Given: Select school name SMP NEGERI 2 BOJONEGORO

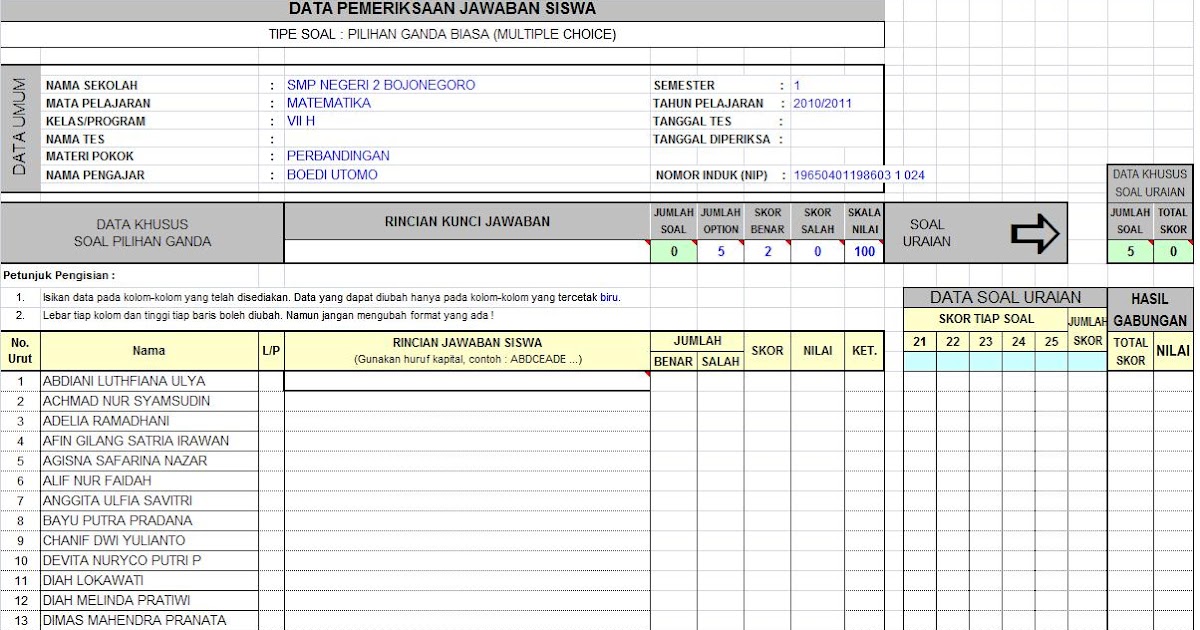Looking at the screenshot, I should pos(381,85).
